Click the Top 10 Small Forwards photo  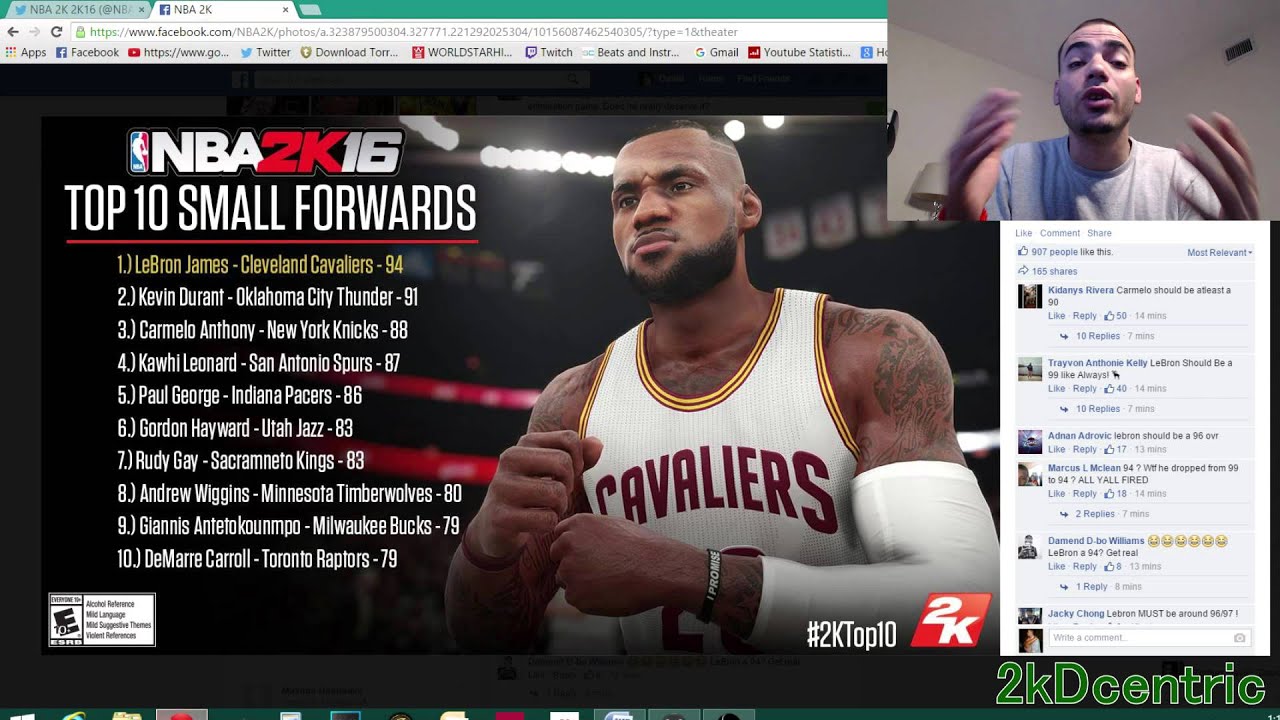(520, 385)
